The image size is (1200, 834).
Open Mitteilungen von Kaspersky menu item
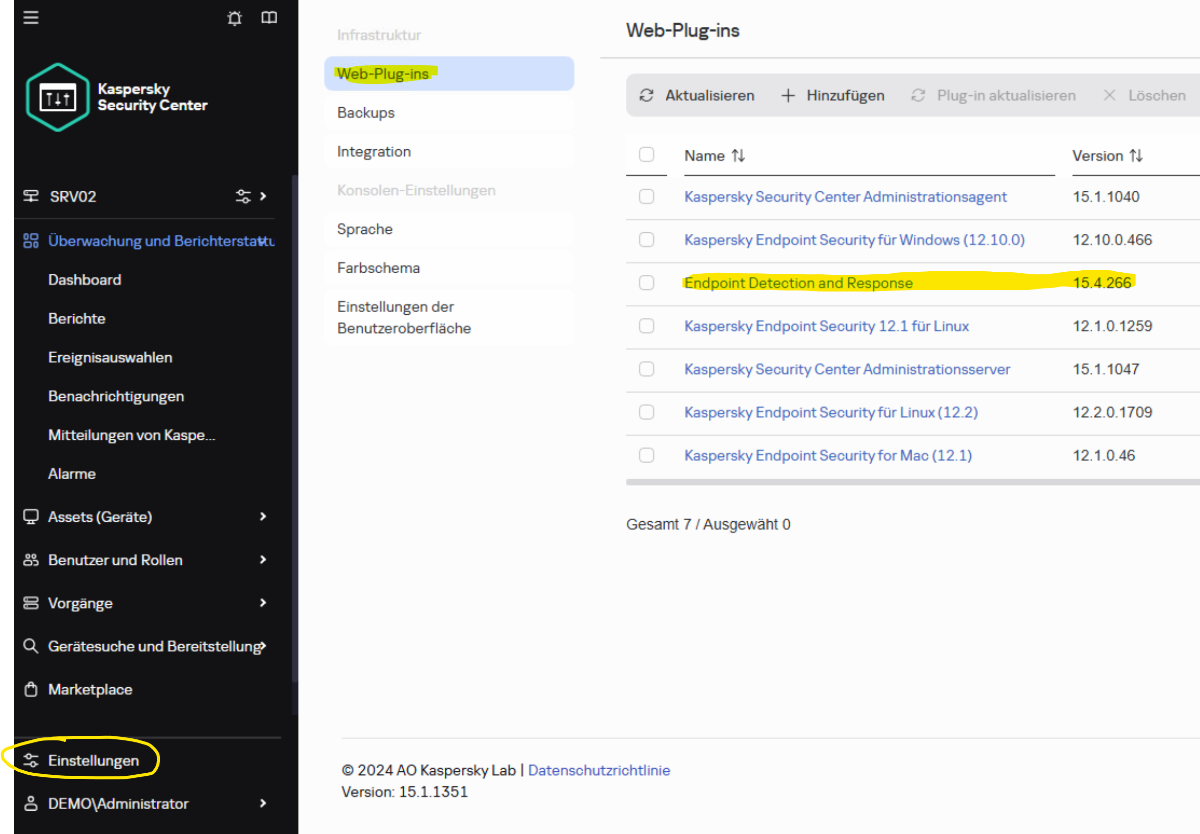pos(132,436)
